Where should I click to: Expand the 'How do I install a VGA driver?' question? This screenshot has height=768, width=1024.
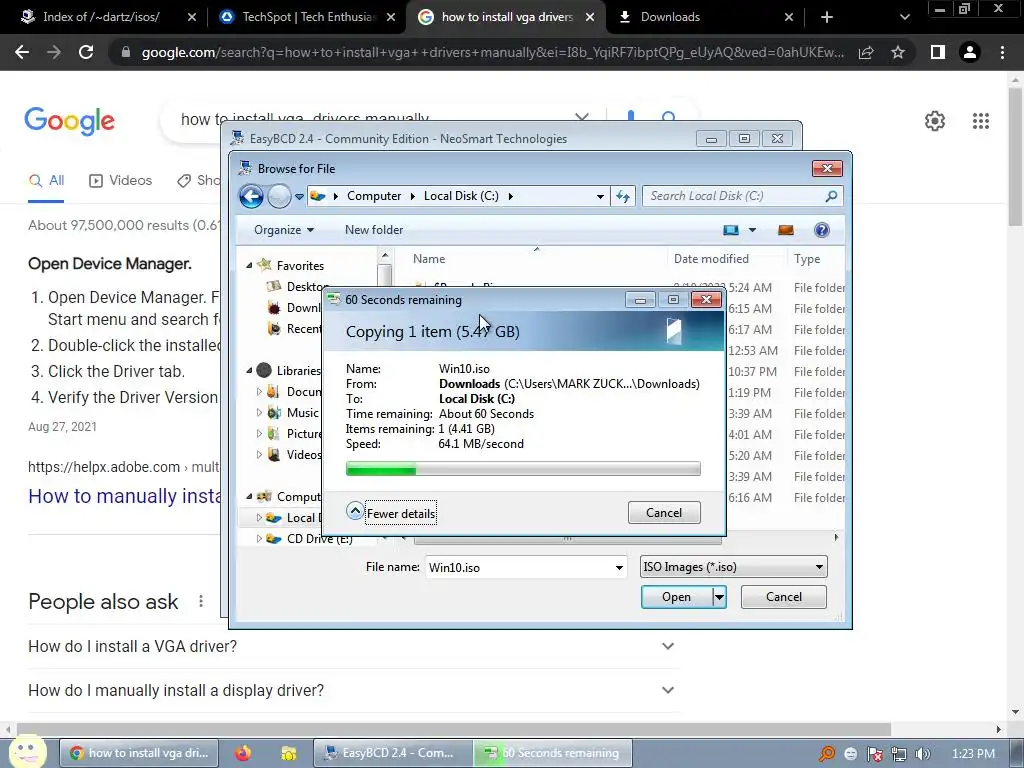[667, 646]
